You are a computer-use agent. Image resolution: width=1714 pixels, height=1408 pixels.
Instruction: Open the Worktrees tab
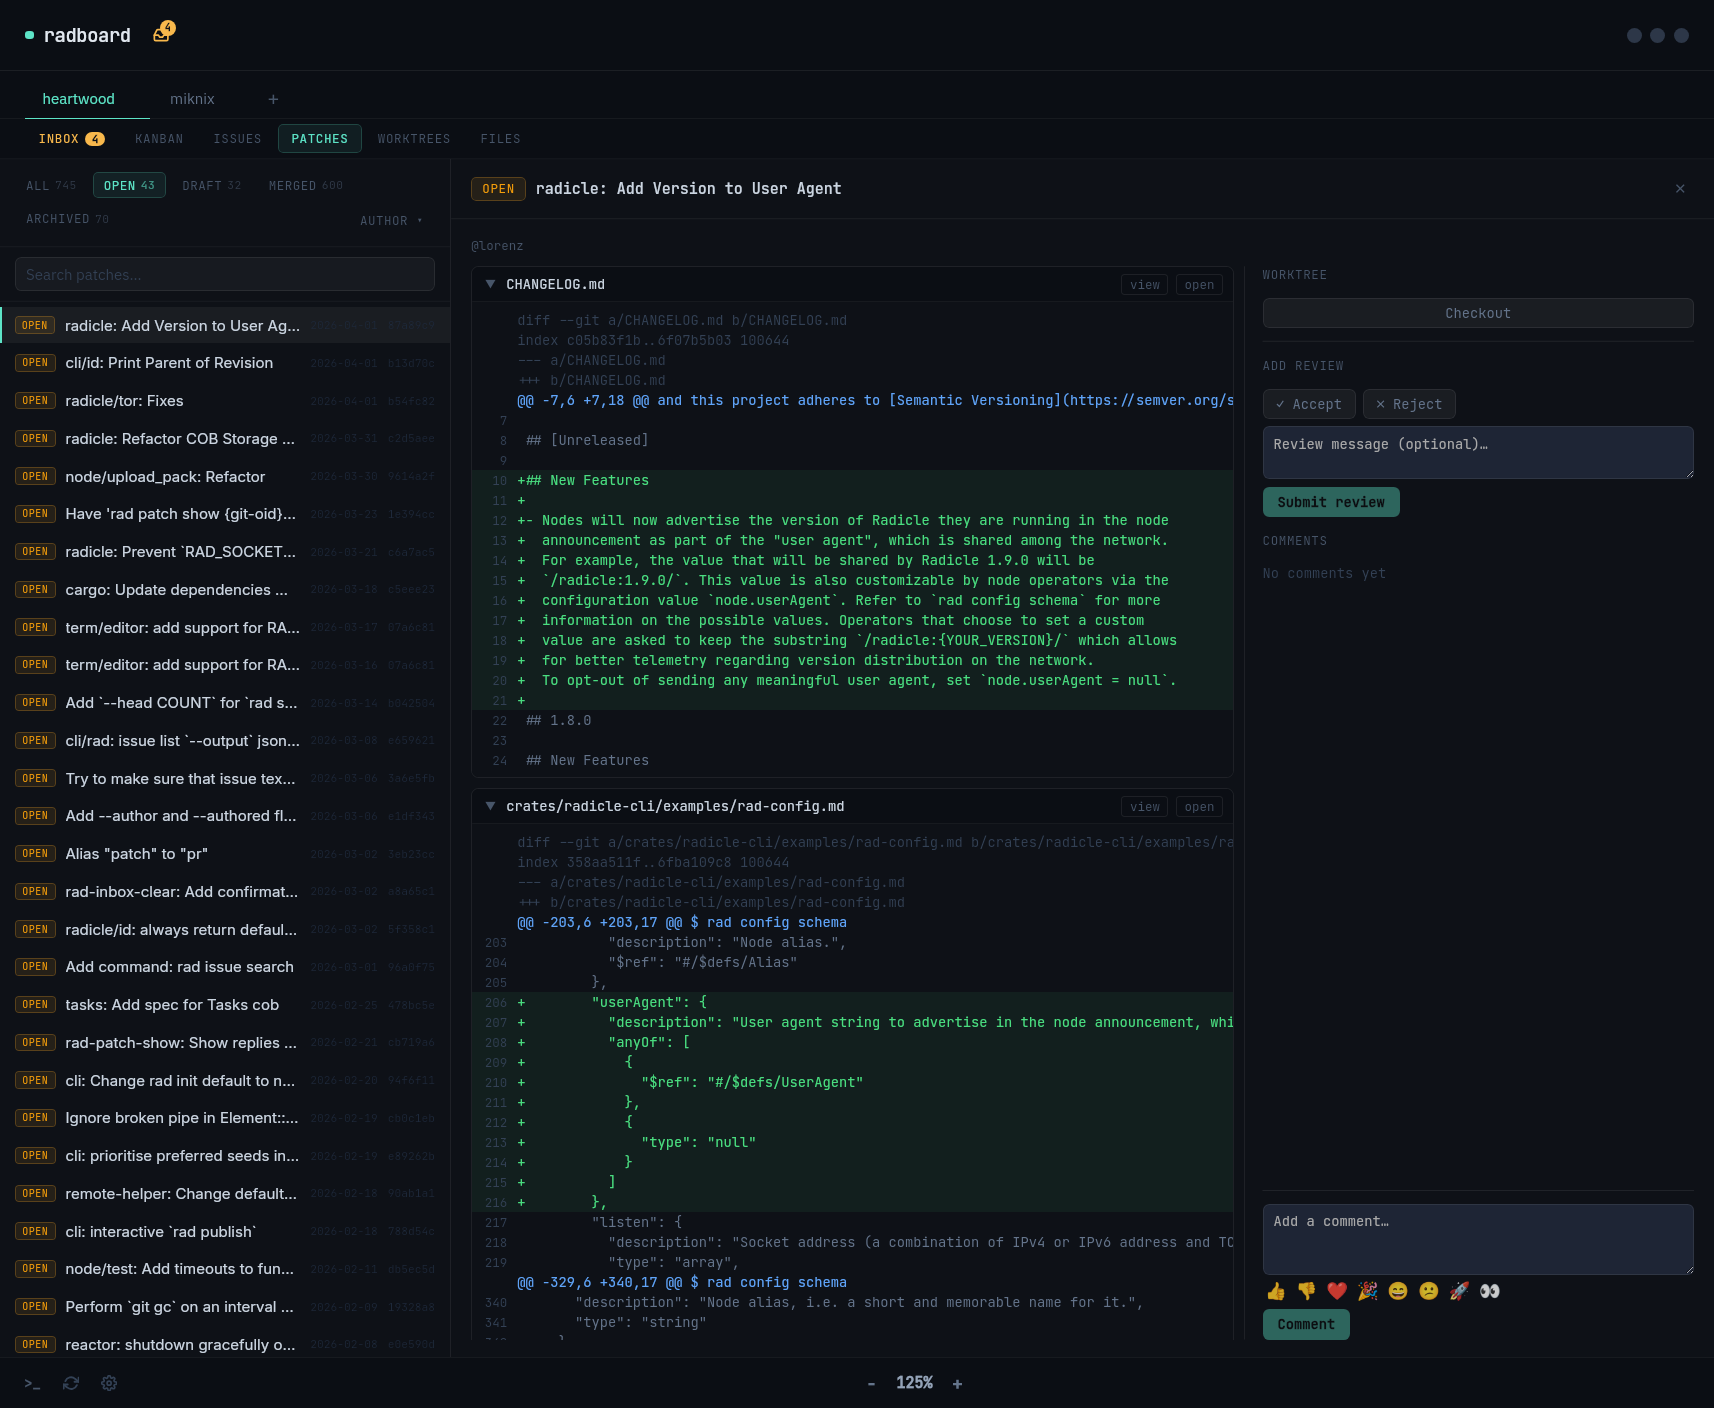coord(414,139)
